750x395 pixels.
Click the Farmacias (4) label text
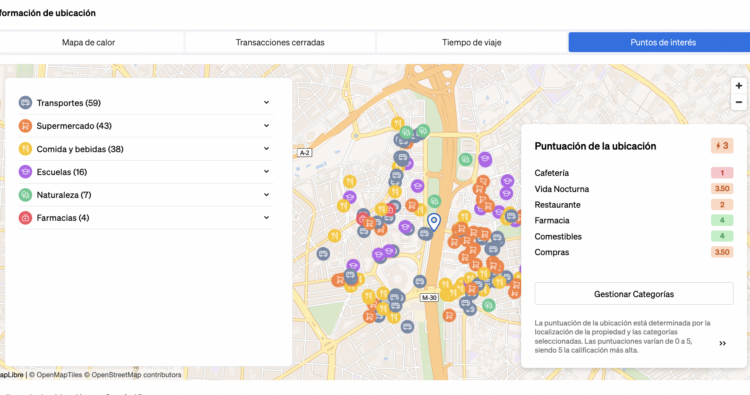point(63,218)
